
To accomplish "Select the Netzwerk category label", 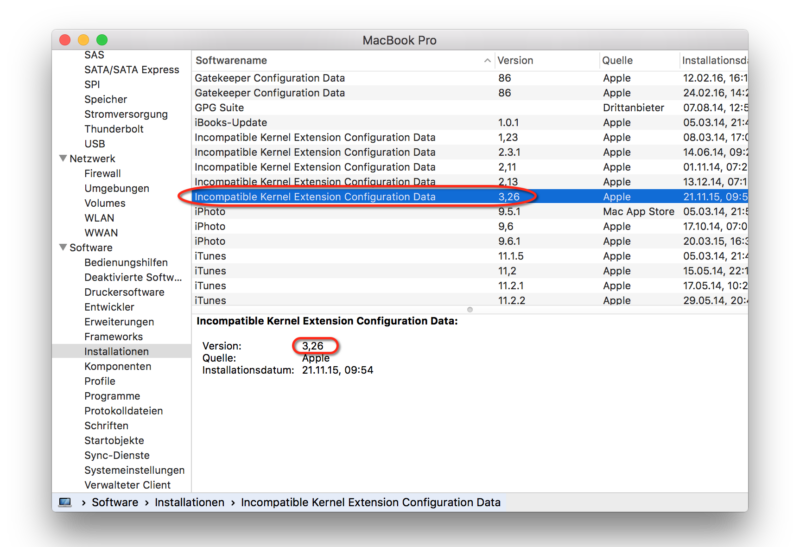I will tap(92, 158).
